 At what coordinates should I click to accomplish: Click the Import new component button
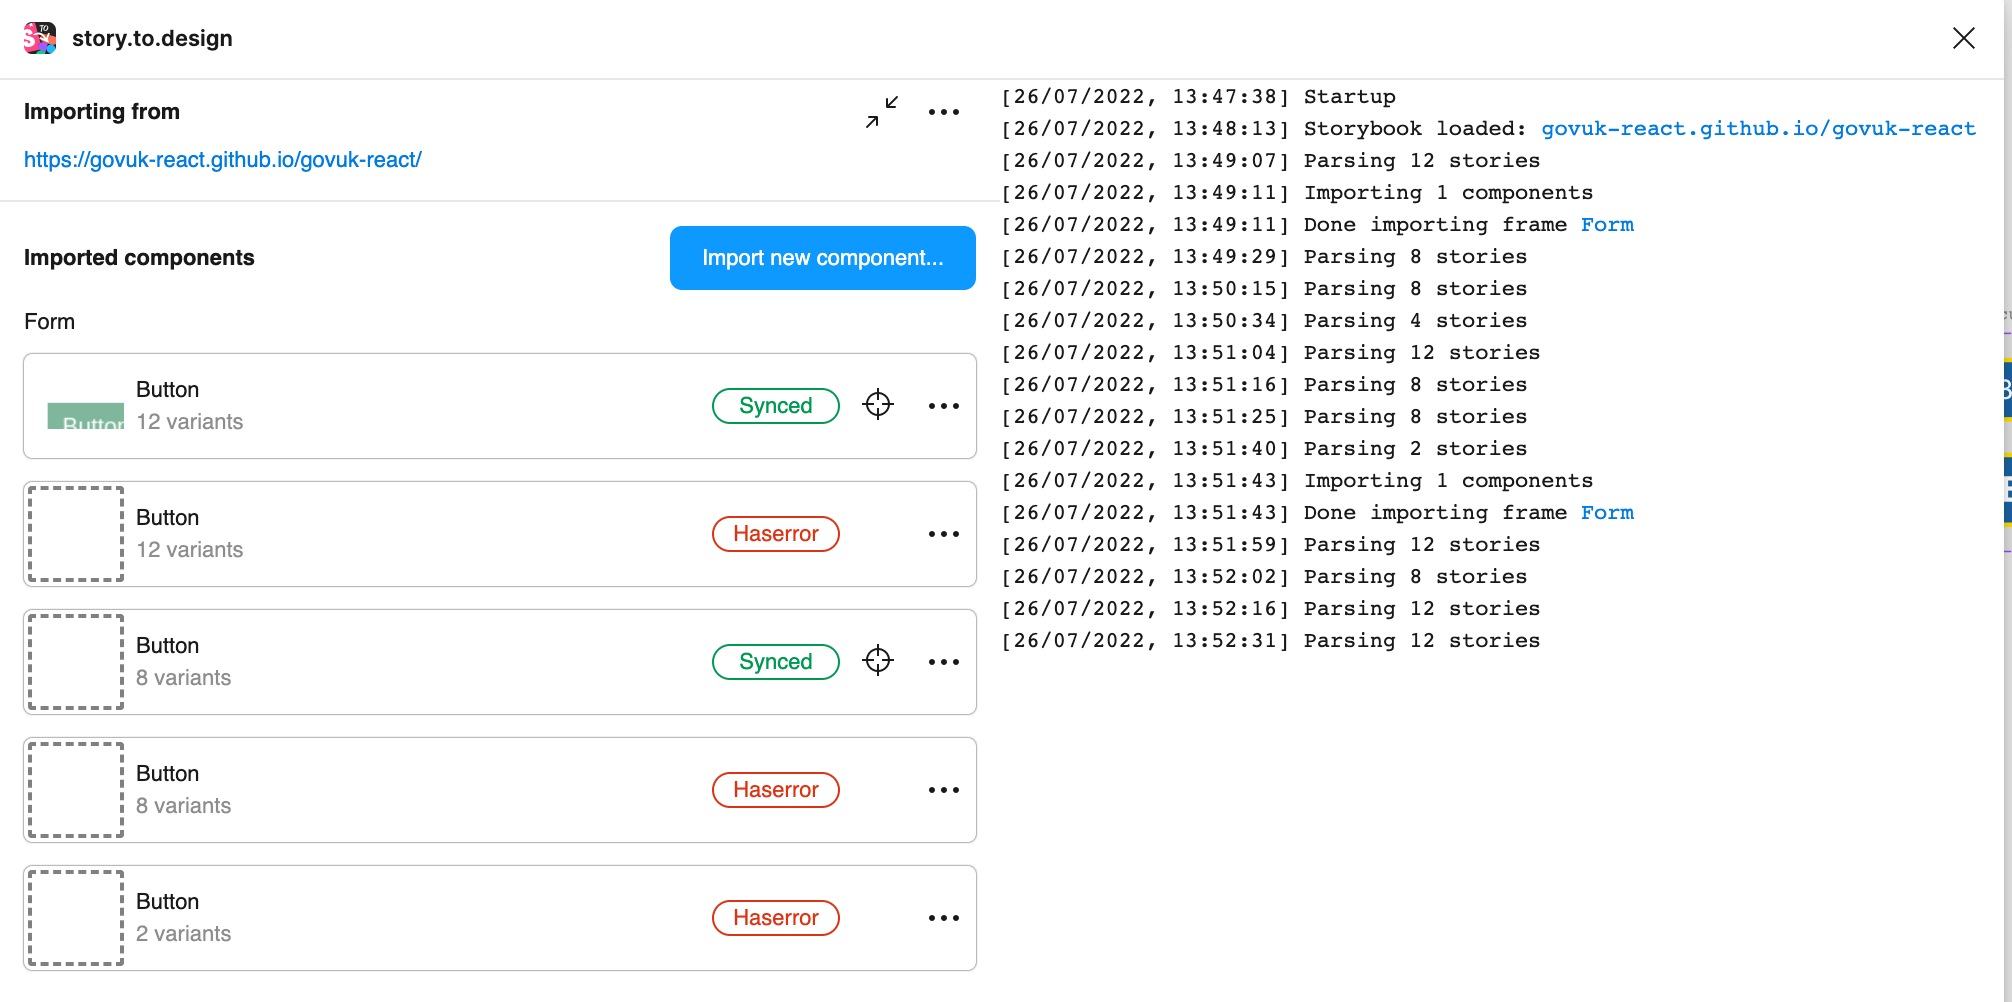click(823, 258)
